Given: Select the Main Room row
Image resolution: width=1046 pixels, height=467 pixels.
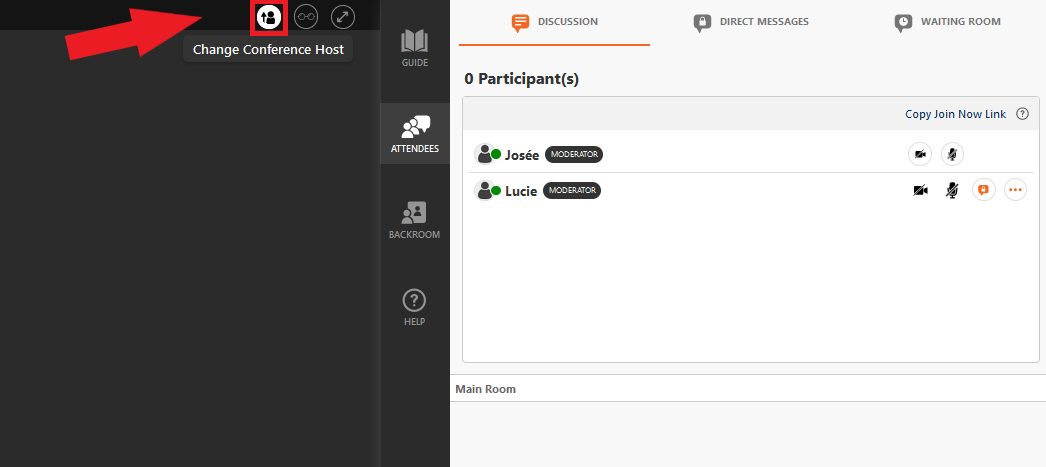Looking at the screenshot, I should pyautogui.click(x=748, y=388).
